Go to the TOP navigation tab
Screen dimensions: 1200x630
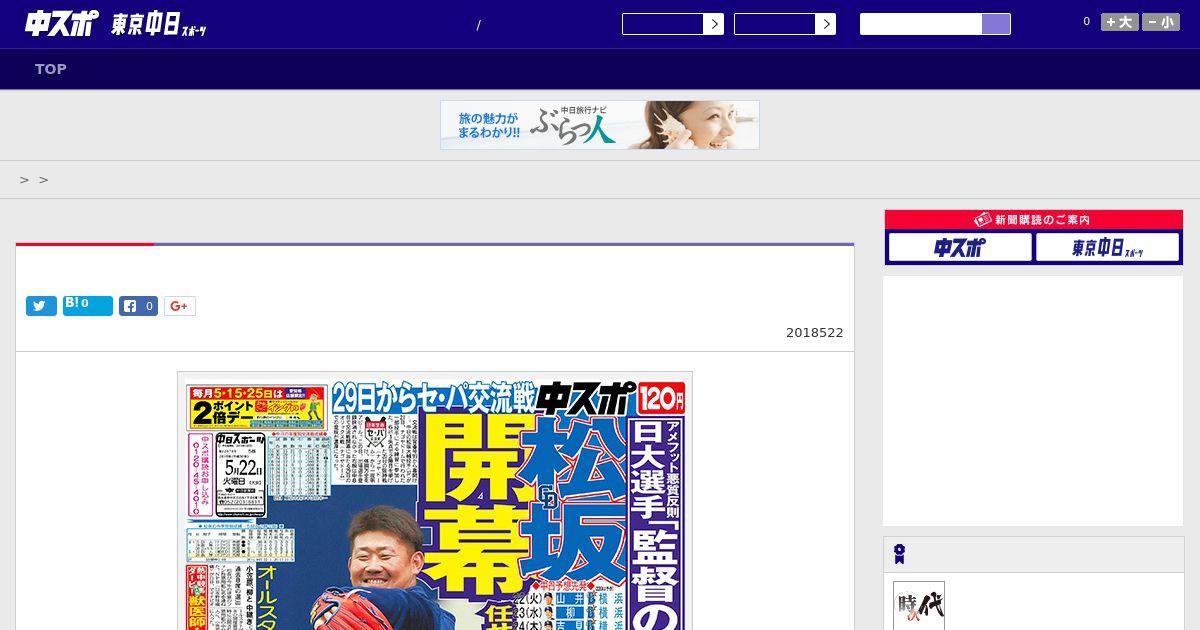[51, 69]
